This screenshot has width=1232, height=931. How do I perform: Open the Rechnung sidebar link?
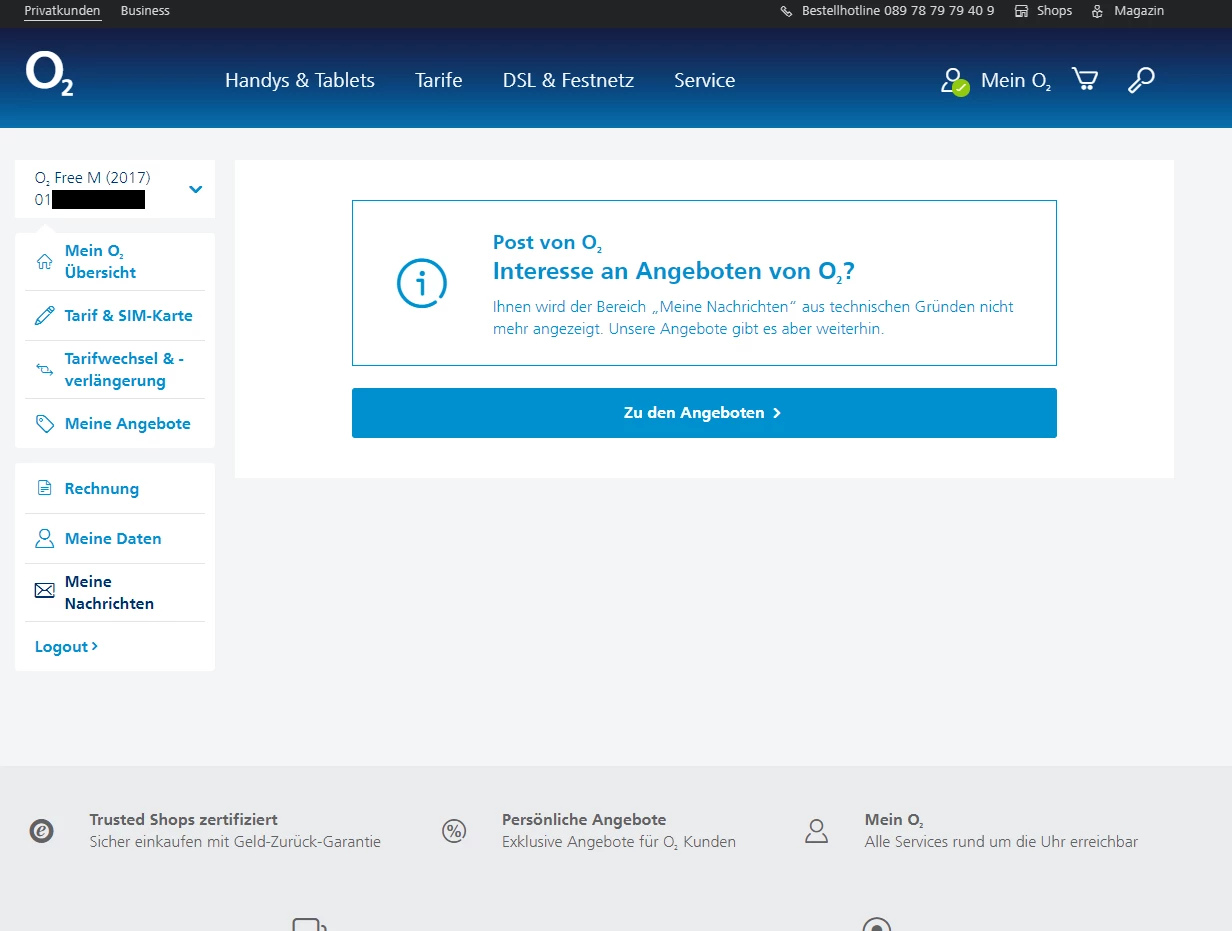point(102,489)
